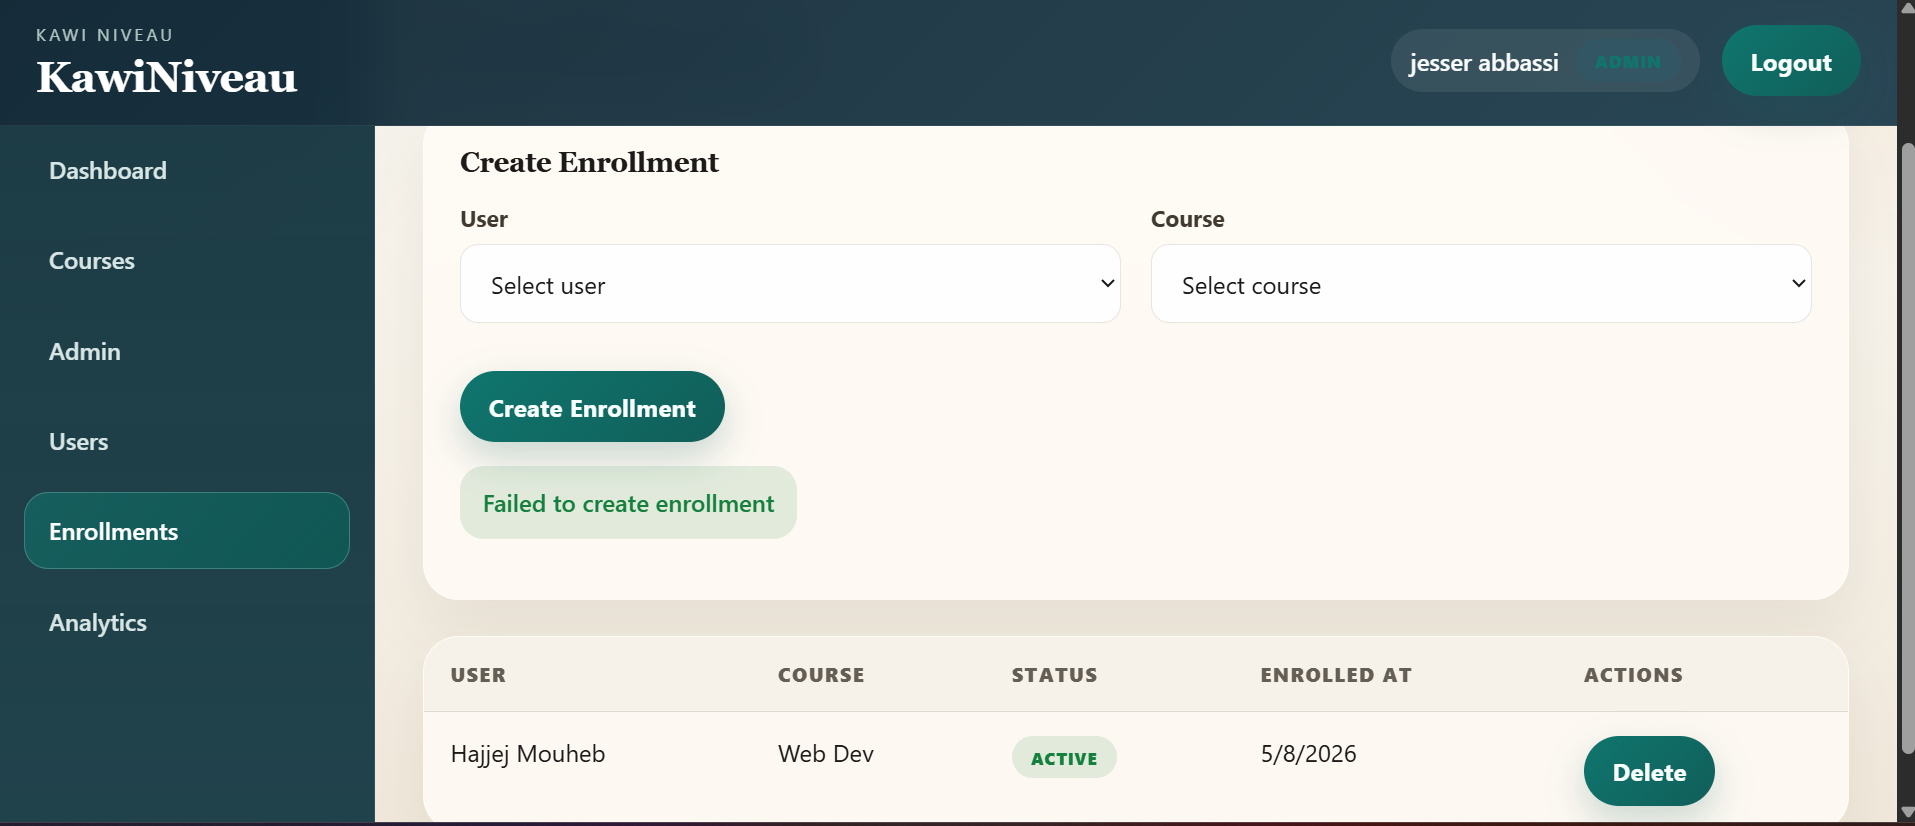This screenshot has height=826, width=1915.
Task: Click the ACTIONS column header
Action: pyautogui.click(x=1633, y=675)
